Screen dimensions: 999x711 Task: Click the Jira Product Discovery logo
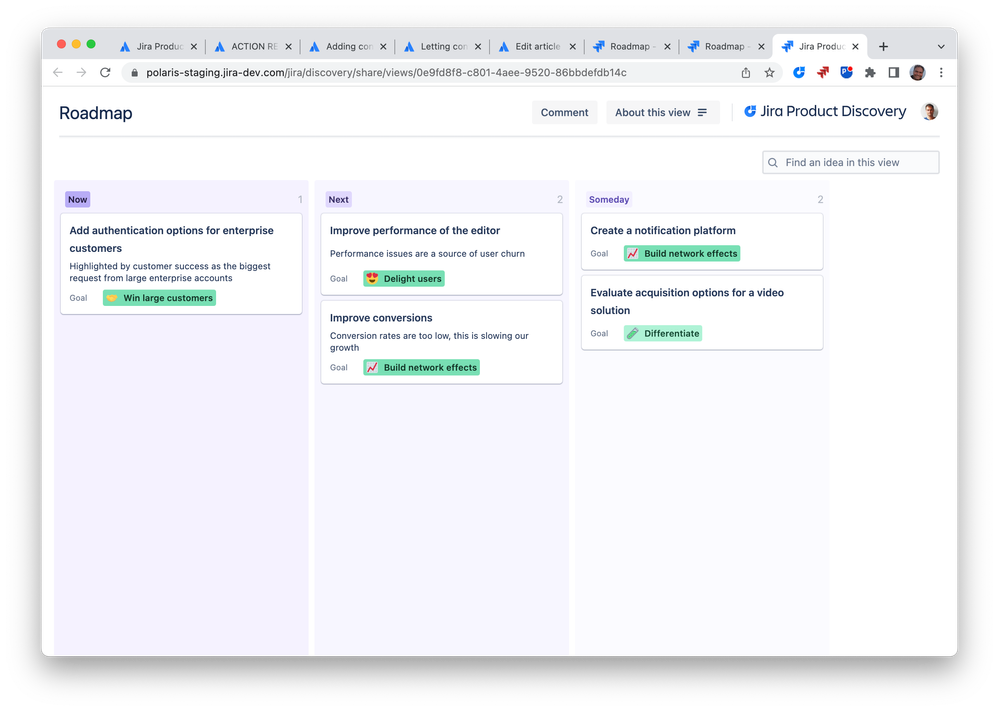(x=825, y=111)
